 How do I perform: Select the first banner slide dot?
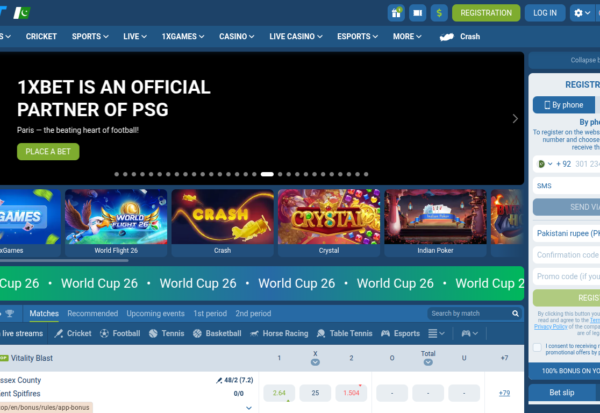point(116,174)
